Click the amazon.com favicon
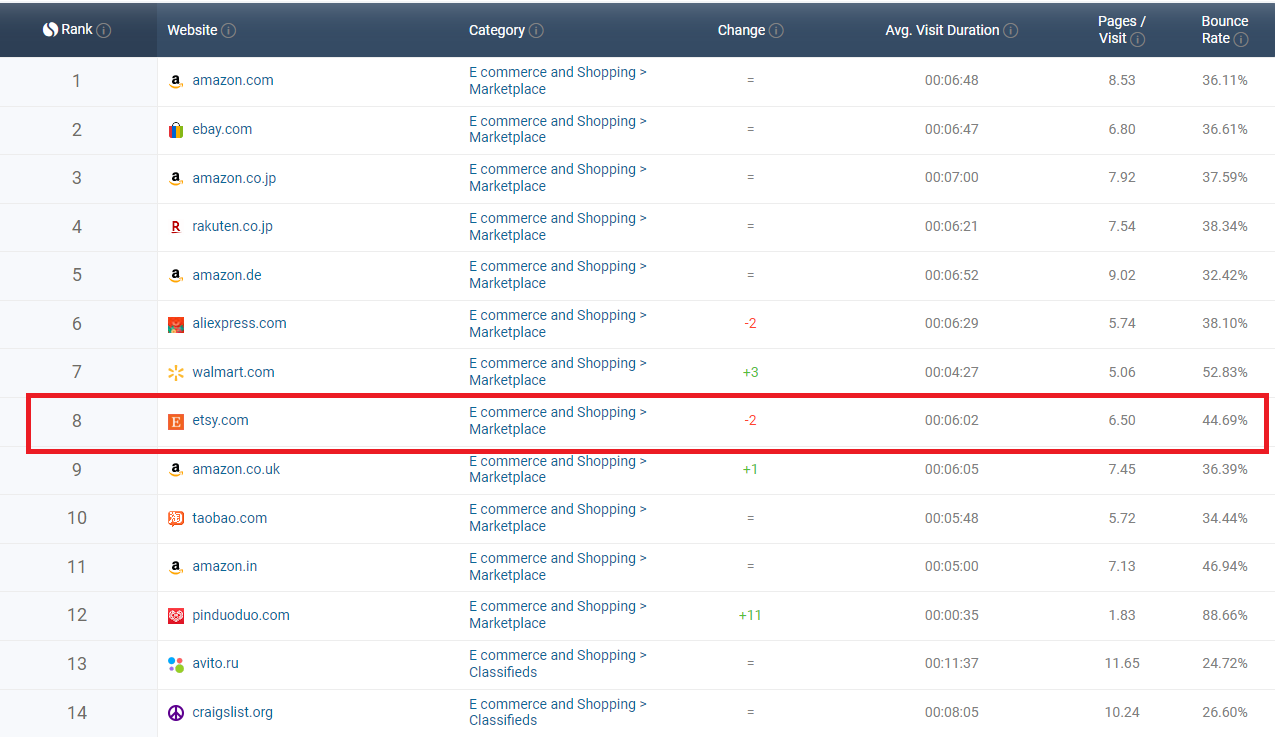 (x=176, y=81)
